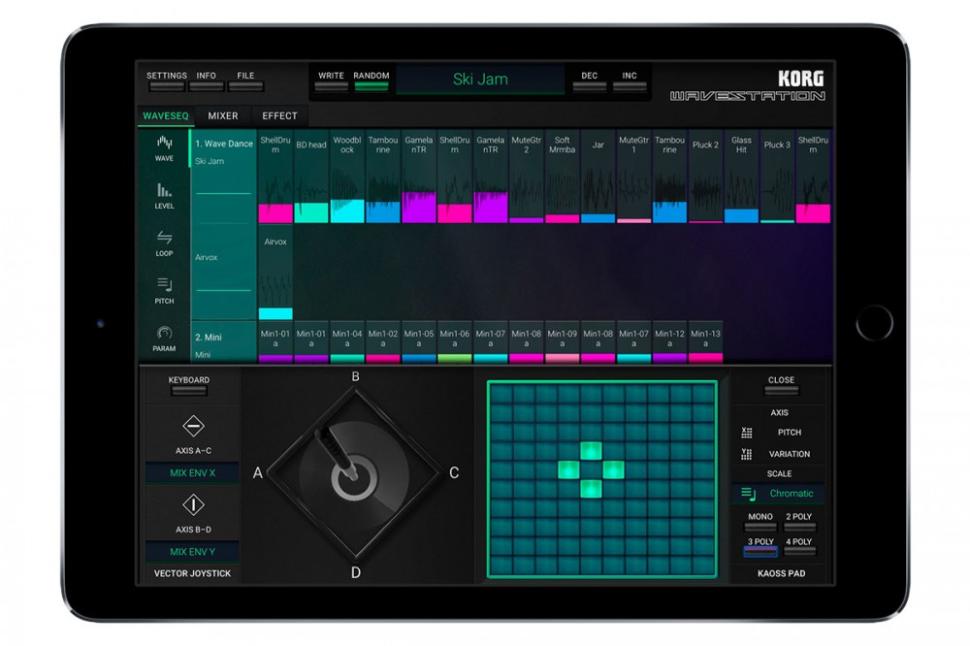Select the BD head wave step
This screenshot has height=646, width=970.
pyautogui.click(x=311, y=176)
